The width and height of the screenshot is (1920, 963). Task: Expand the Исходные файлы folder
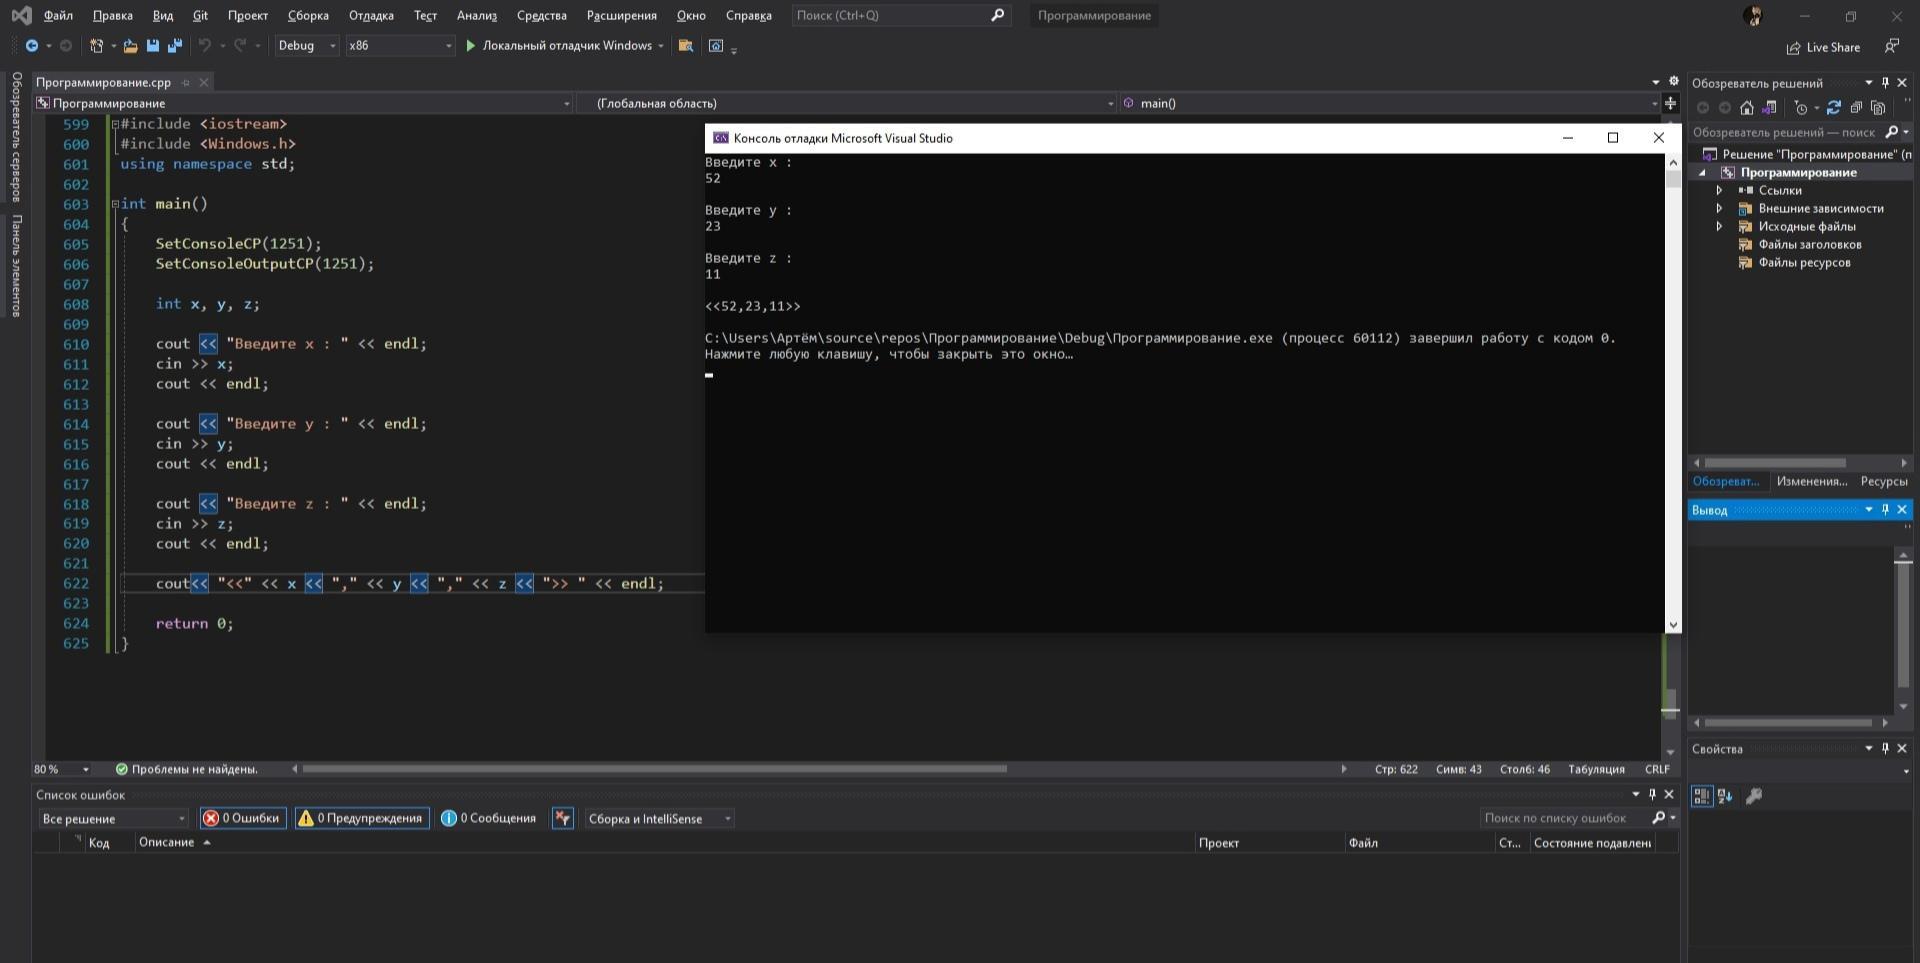click(x=1719, y=226)
